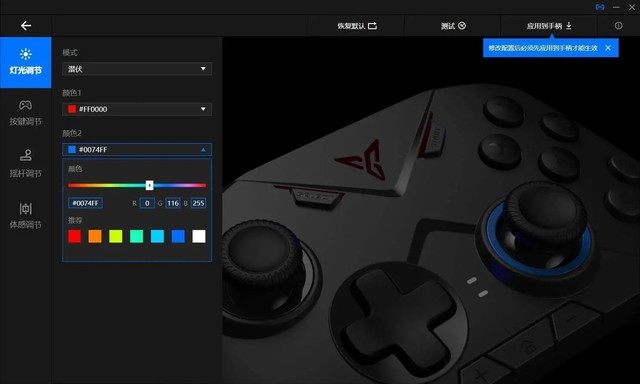640x384 pixels.
Task: Dismiss the blue notification tooltip
Action: pyautogui.click(x=608, y=48)
